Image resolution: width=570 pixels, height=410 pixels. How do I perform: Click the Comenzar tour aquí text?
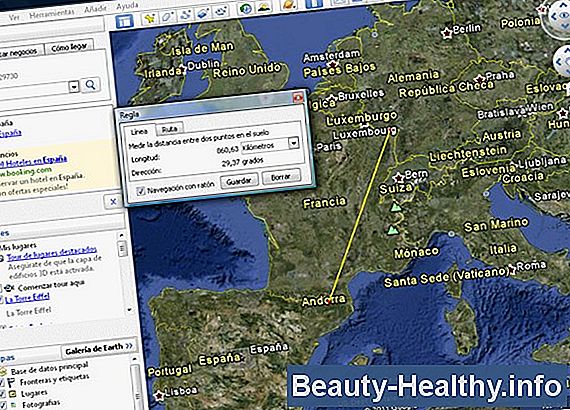point(51,286)
